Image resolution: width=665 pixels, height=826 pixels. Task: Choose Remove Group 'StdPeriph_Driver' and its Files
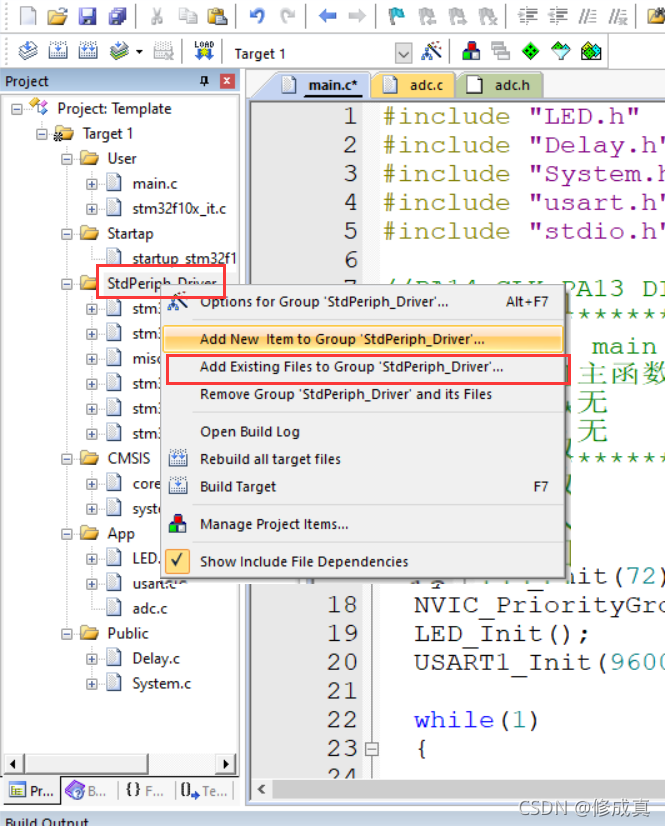point(363,394)
